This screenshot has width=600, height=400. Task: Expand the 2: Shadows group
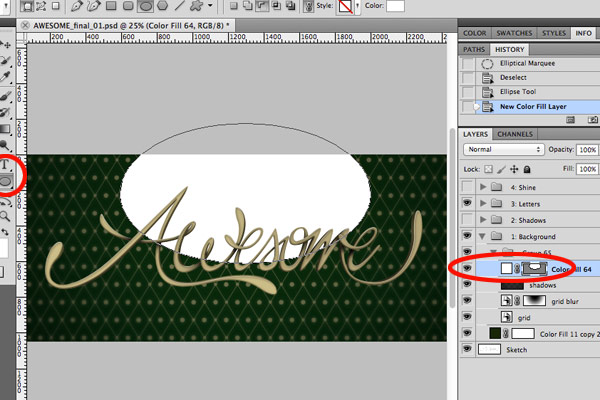click(483, 220)
